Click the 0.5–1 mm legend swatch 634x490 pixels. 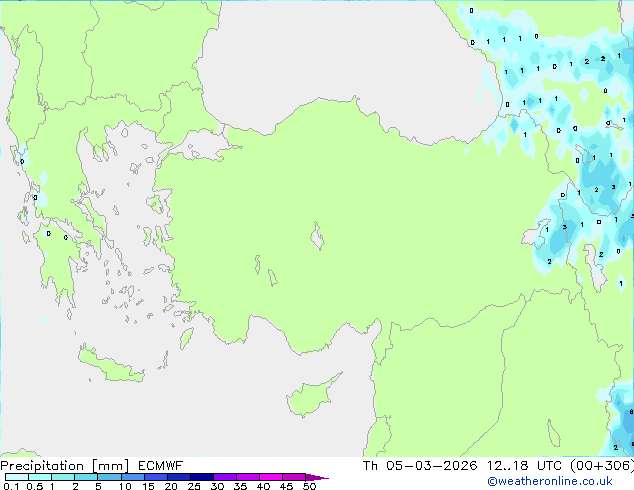tap(40, 477)
